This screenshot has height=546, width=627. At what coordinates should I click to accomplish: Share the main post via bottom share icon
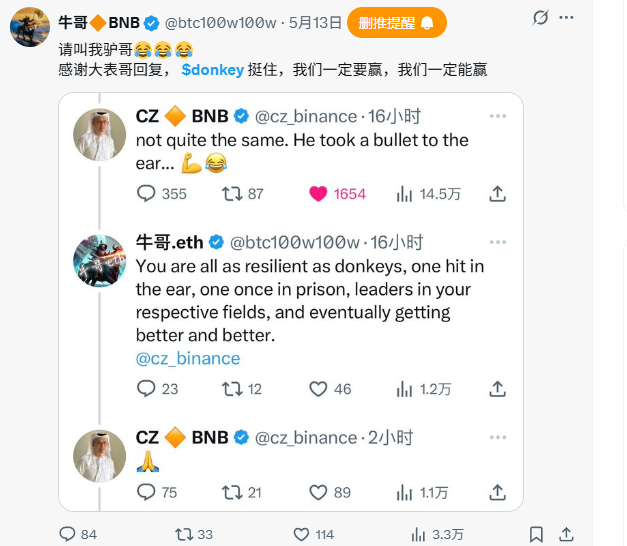(567, 534)
